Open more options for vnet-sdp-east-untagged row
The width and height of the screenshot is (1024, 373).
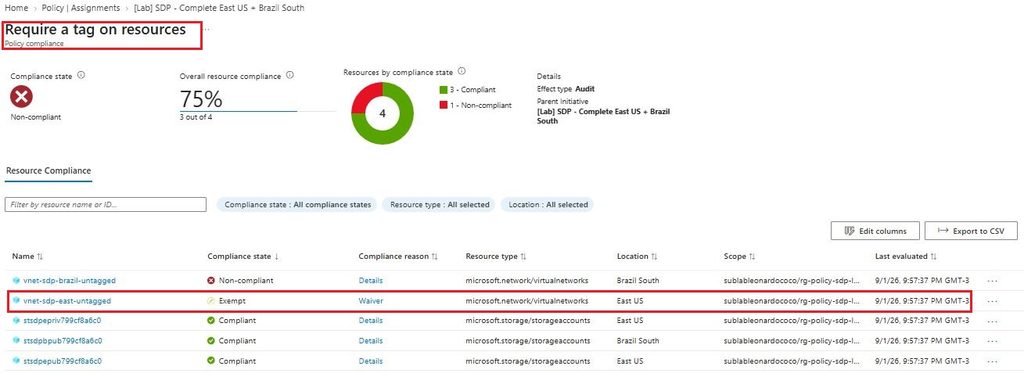993,301
